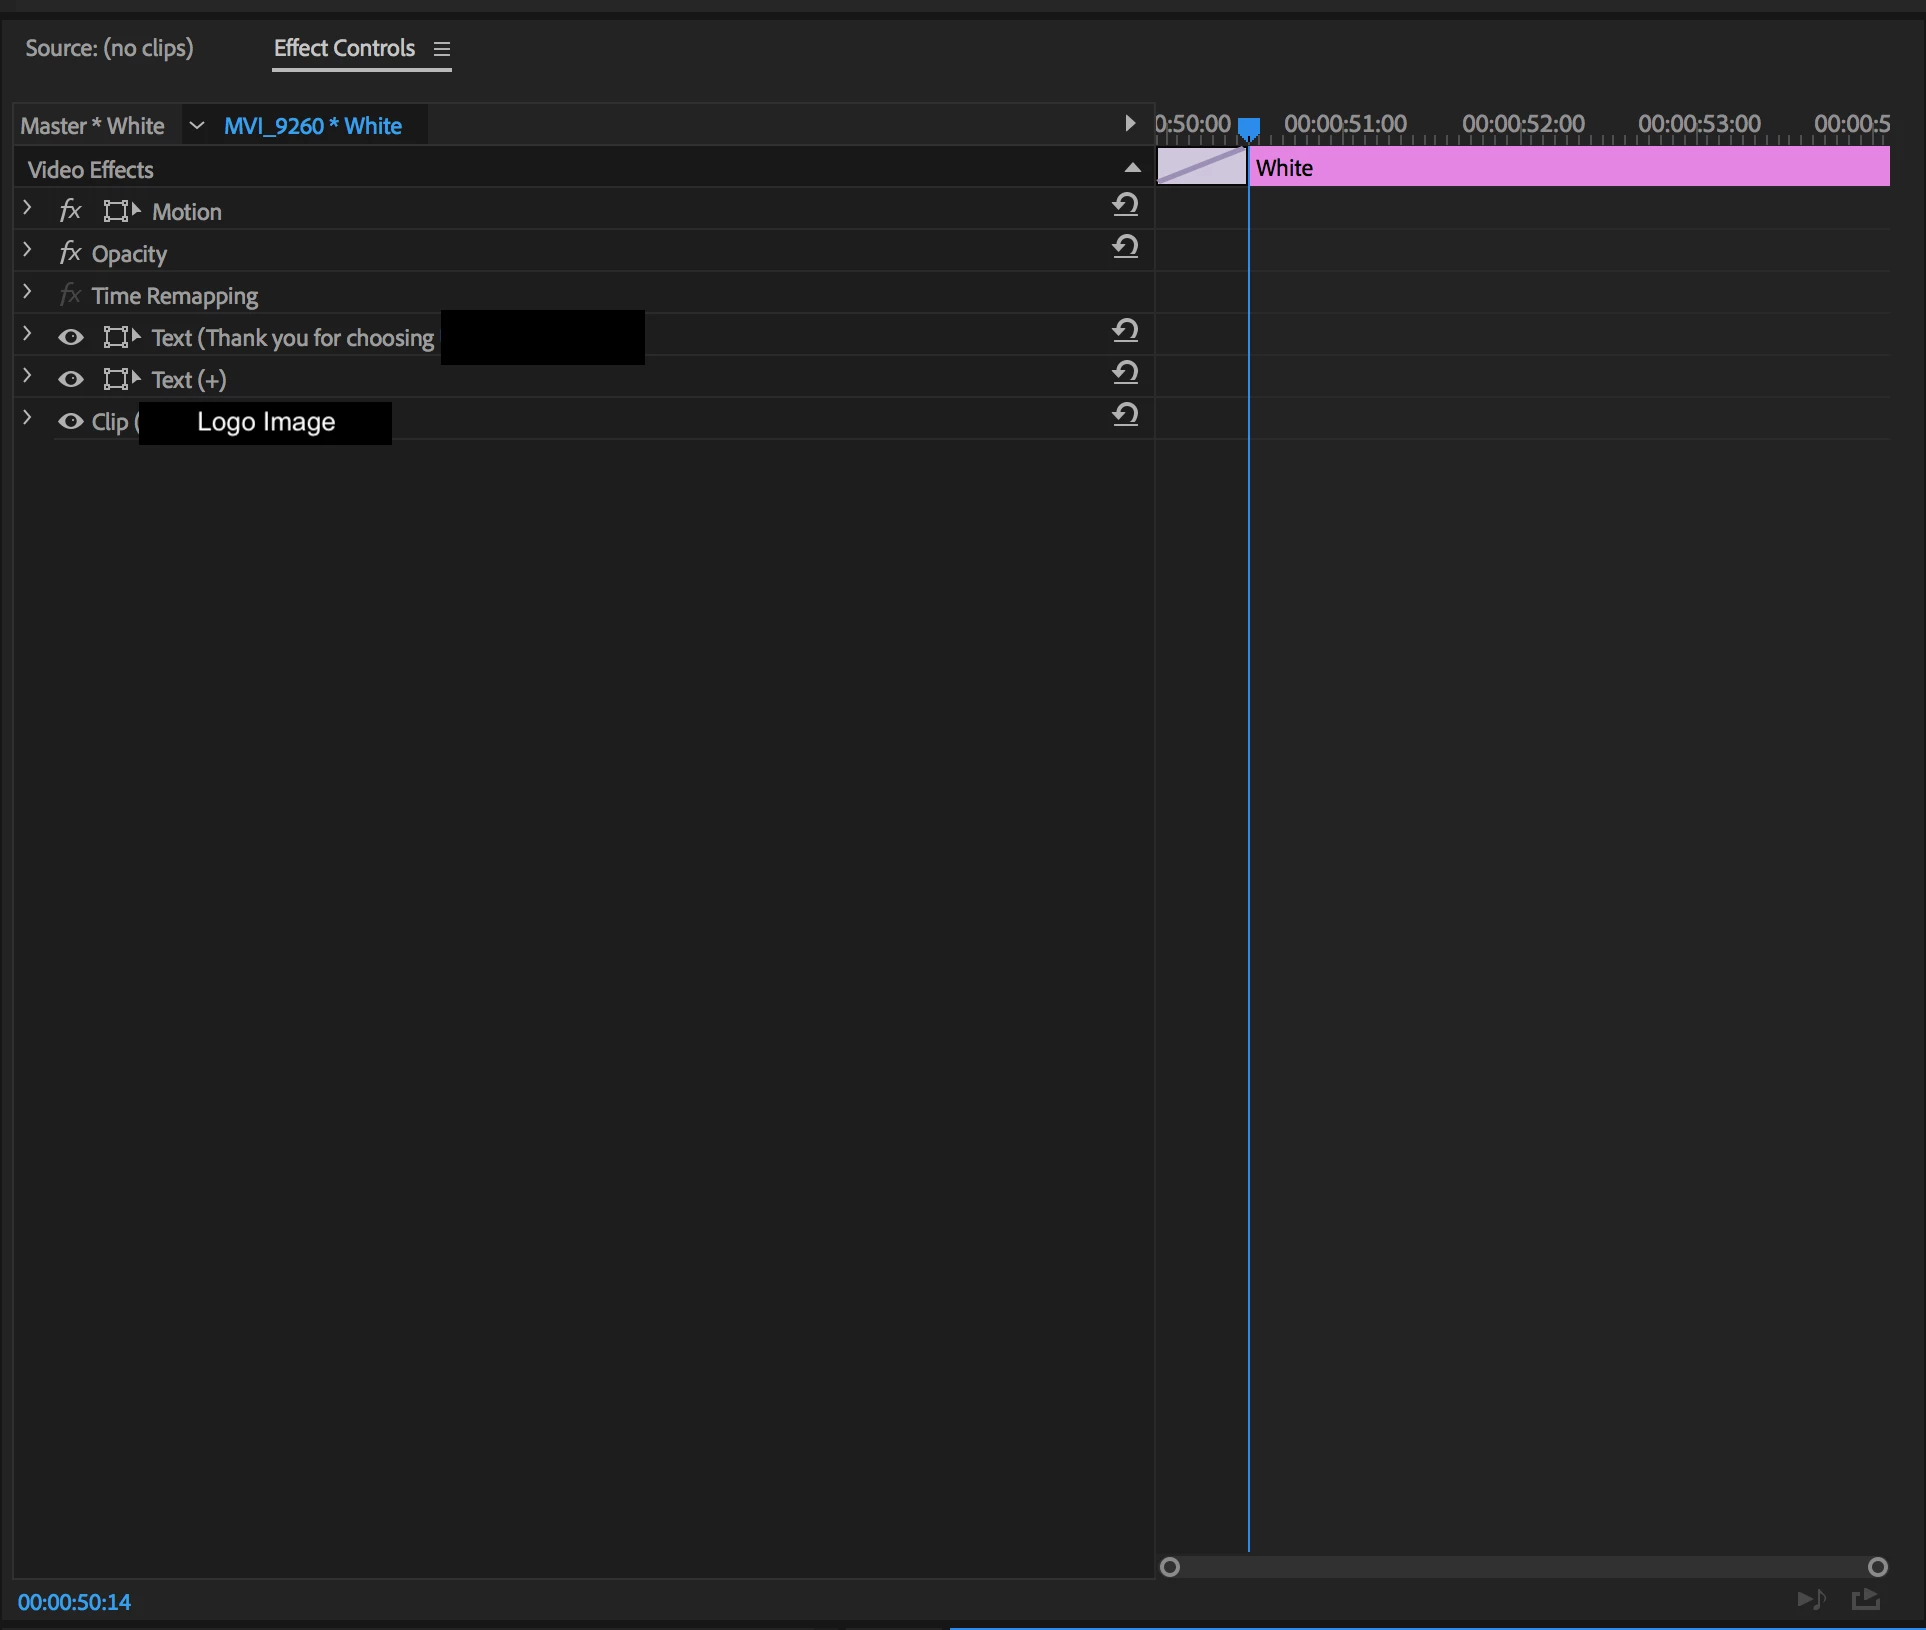This screenshot has height=1630, width=1926.
Task: Select the pink White clip bar
Action: pos(1569,167)
